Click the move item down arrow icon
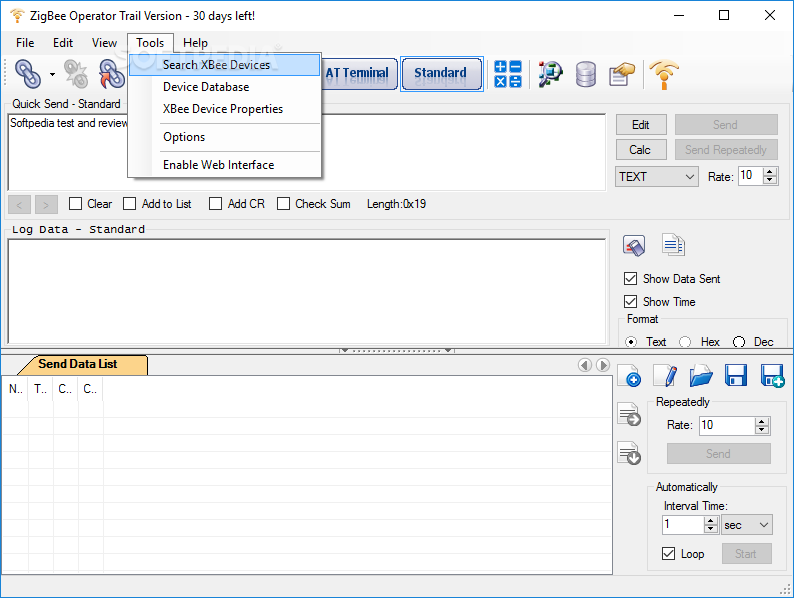794x598 pixels. pos(629,453)
